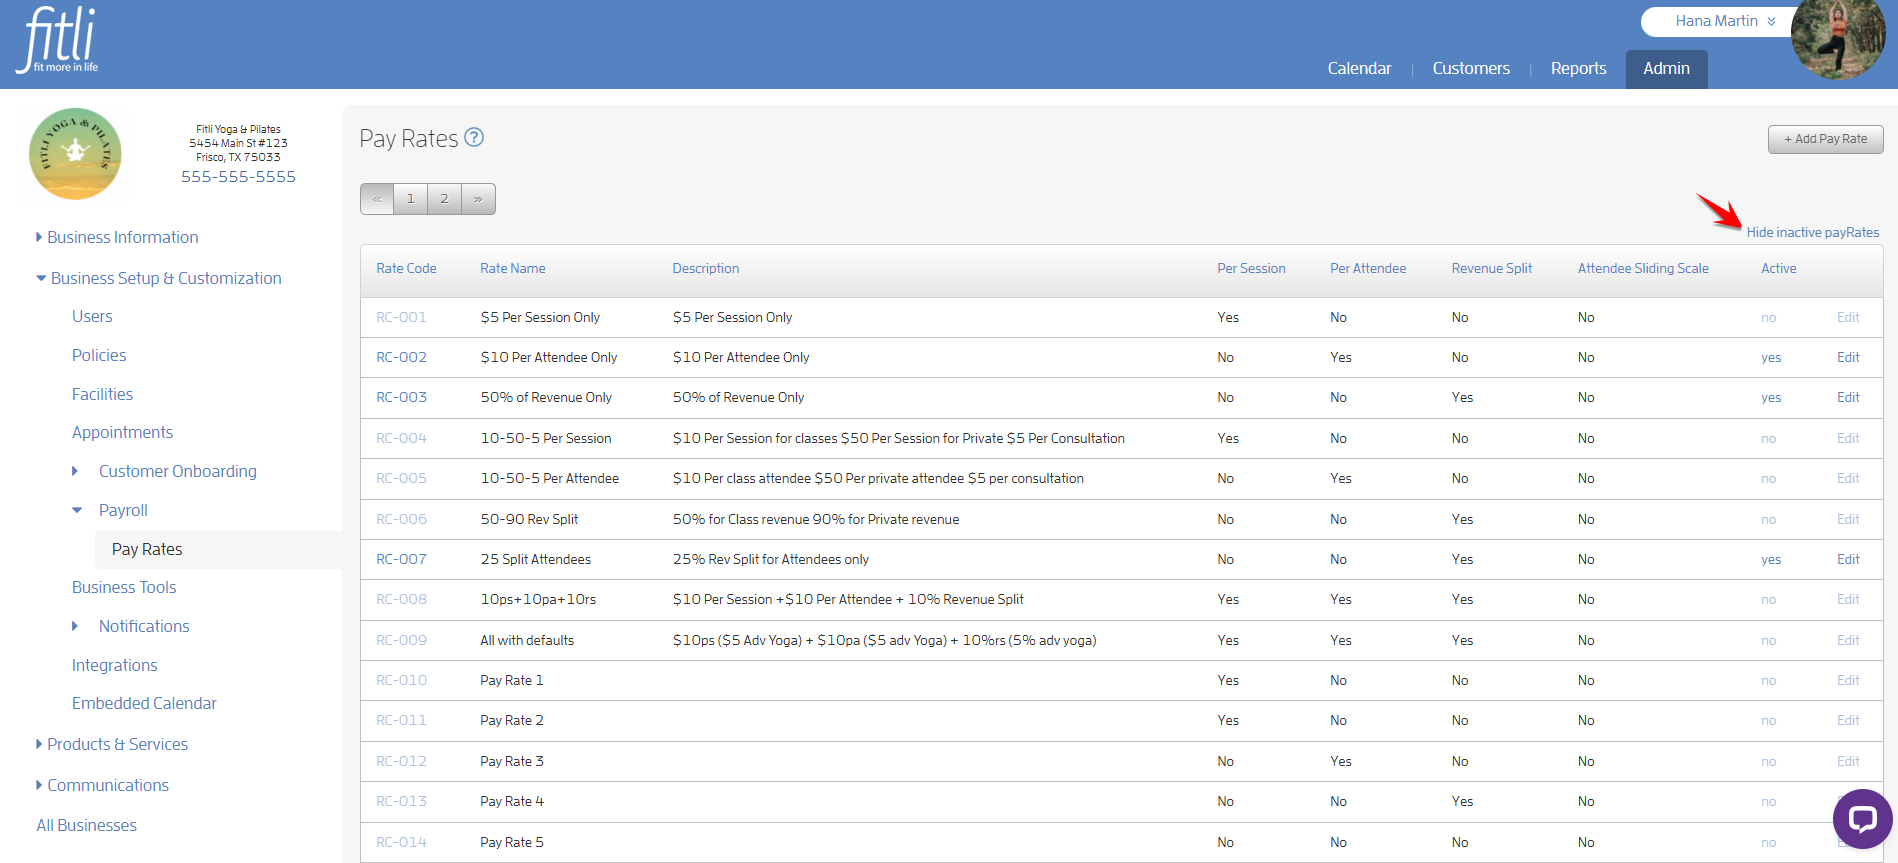
Task: Click the Fitli Yoga & Pilates business logo
Action: tap(75, 154)
